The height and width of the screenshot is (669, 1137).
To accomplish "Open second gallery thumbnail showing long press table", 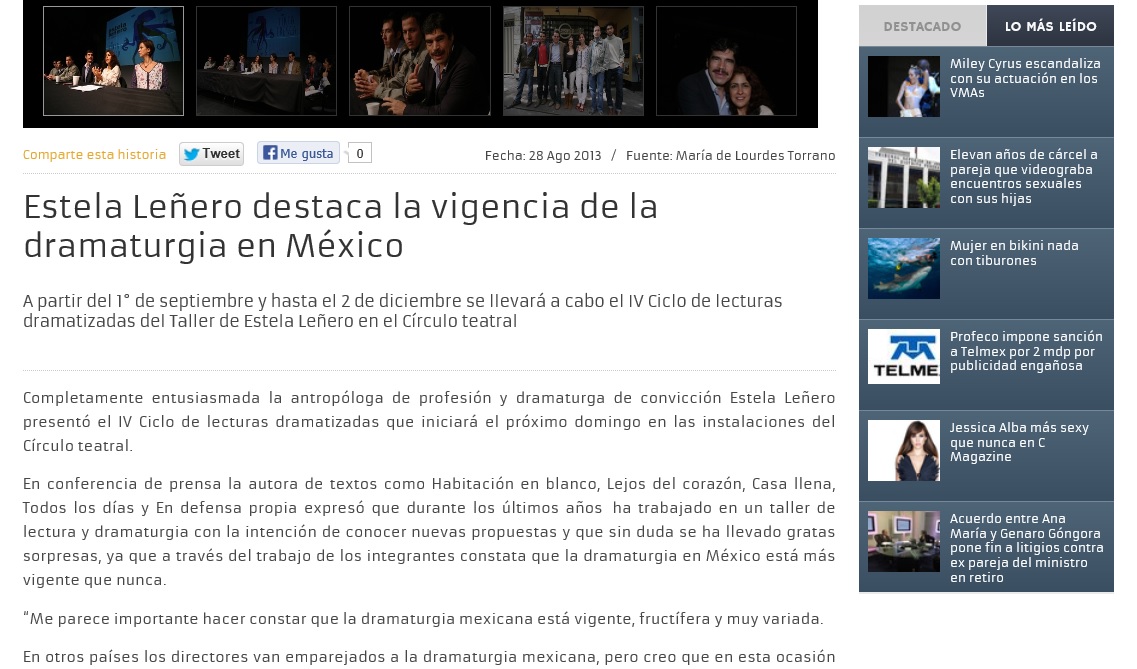I will [x=266, y=61].
